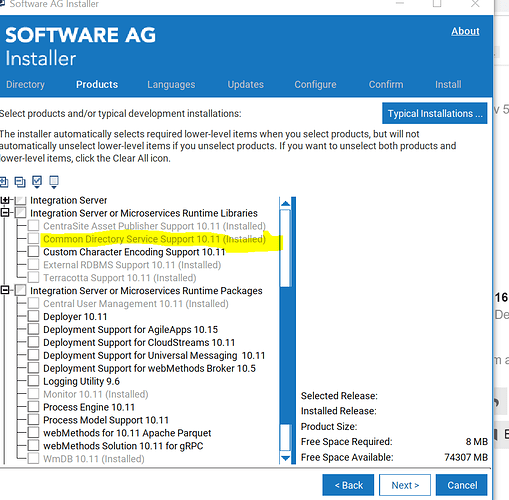
Task: Proceed with the Next button
Action: click(405, 485)
